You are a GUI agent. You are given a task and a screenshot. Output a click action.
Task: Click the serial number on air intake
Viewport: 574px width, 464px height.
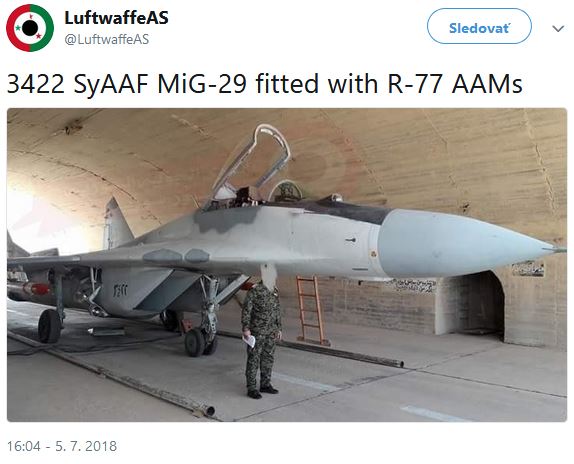pos(120,291)
